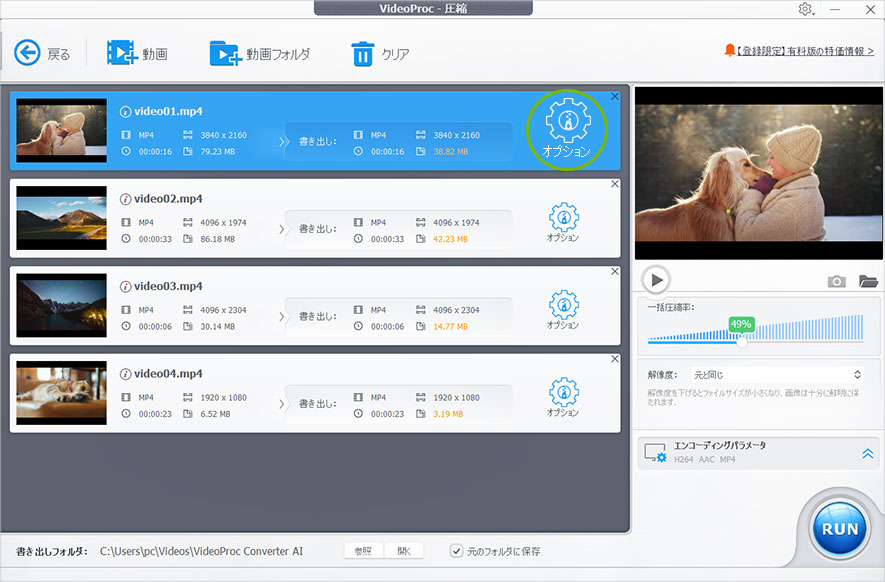The width and height of the screenshot is (885, 582).
Task: Open the settings gear in the title bar
Action: (806, 9)
